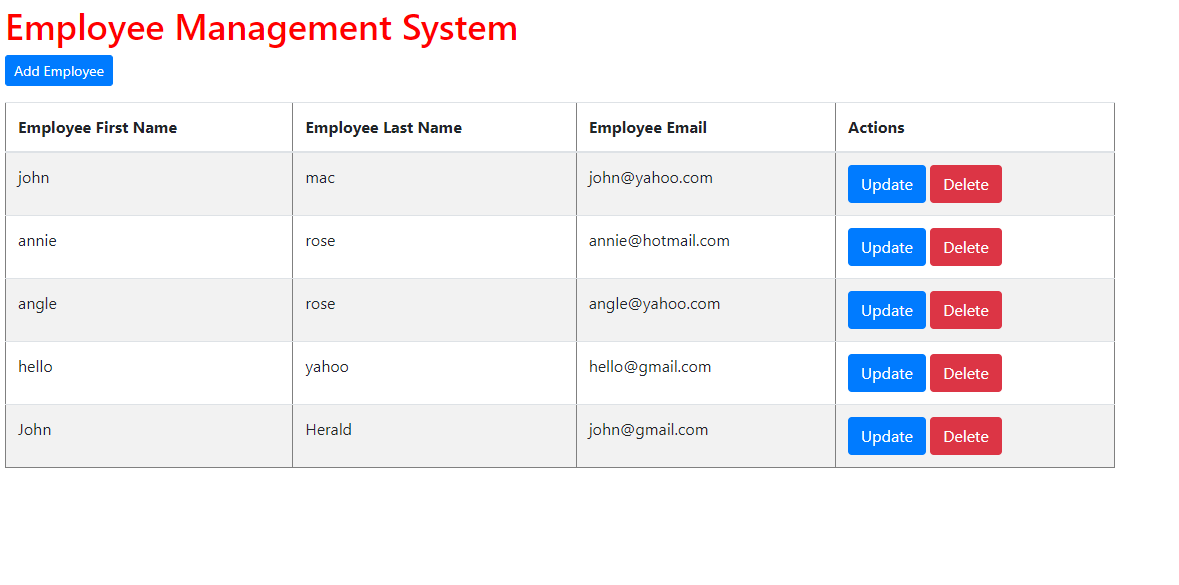Click the Employee Last Name column header
This screenshot has height=585, width=1179.
click(x=383, y=128)
